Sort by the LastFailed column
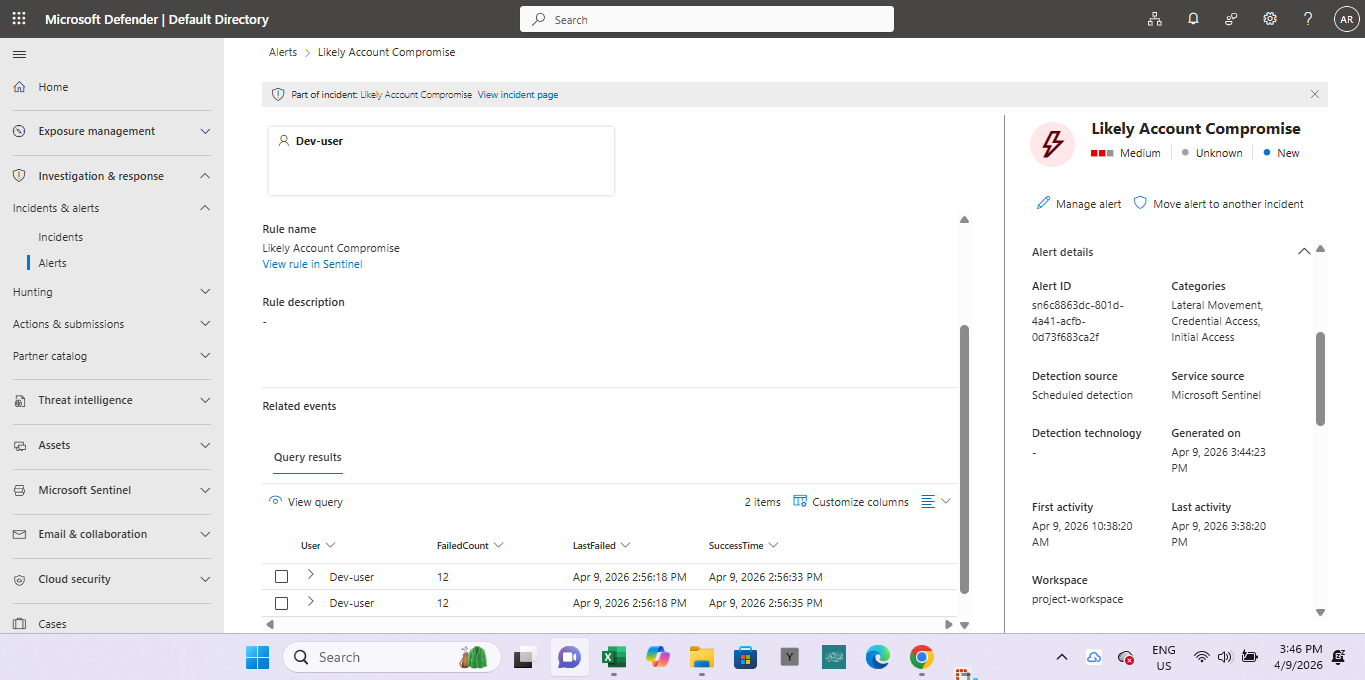This screenshot has width=1365, height=680. point(601,545)
